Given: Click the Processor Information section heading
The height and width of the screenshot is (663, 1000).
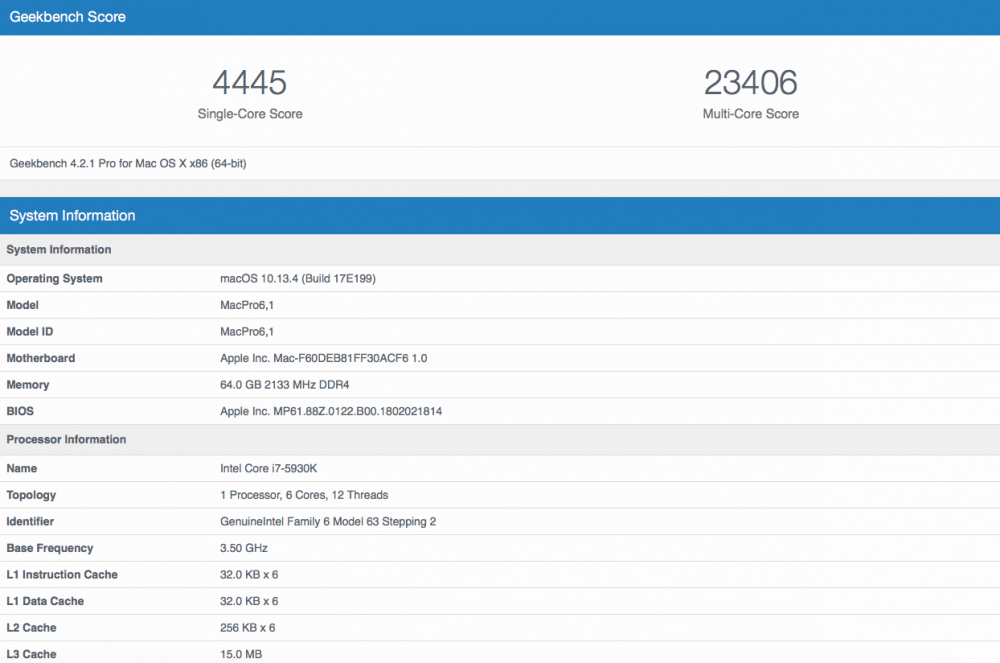Looking at the screenshot, I should (x=66, y=439).
